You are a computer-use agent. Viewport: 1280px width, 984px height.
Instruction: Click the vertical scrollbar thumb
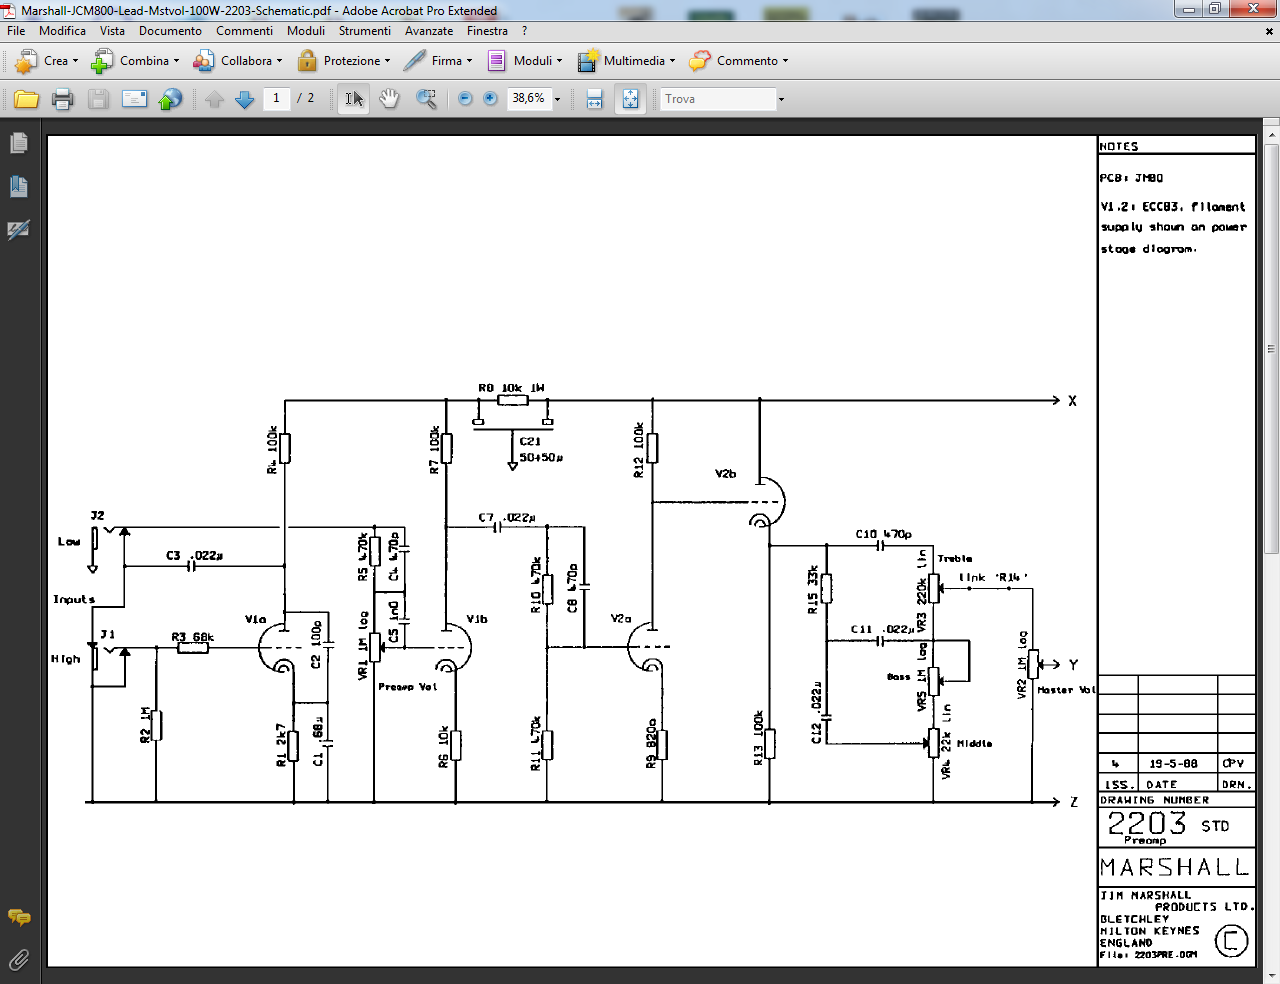(1272, 348)
